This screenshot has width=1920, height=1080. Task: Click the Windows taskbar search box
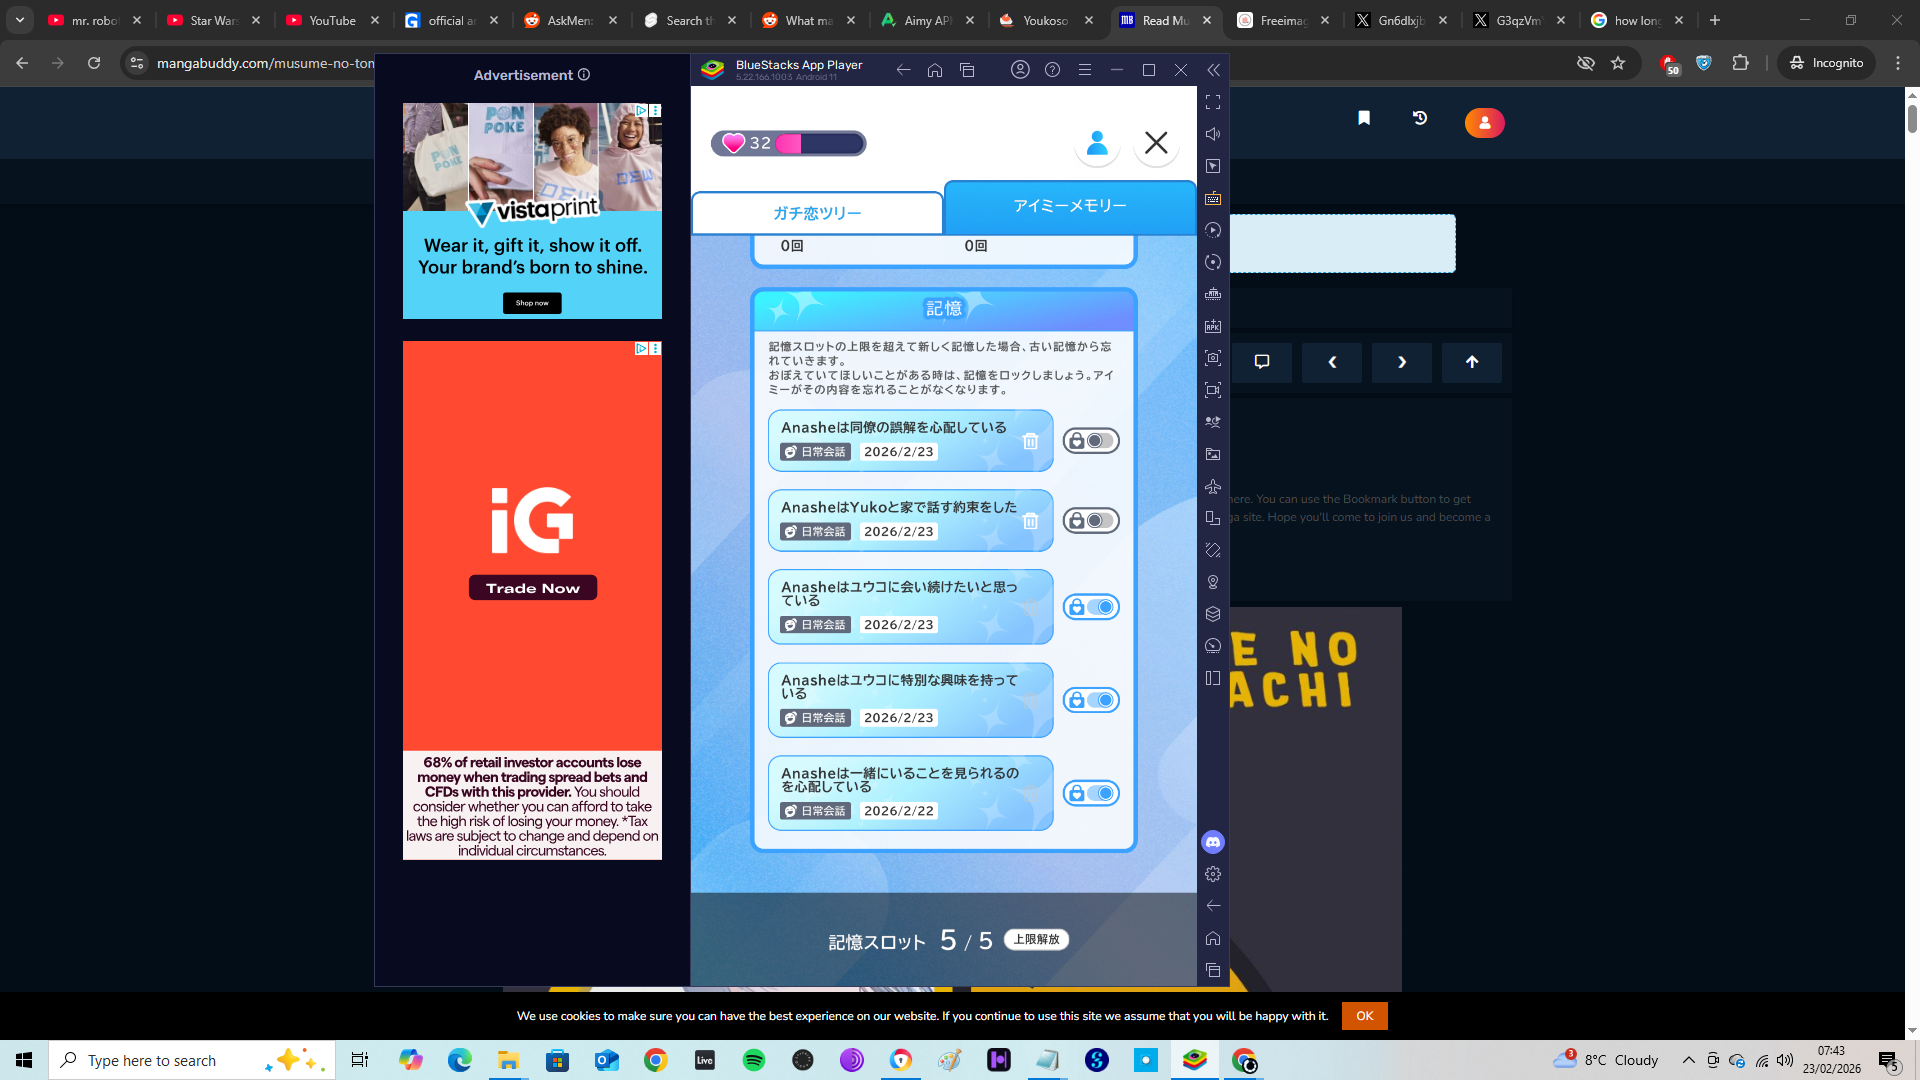[x=192, y=1060]
